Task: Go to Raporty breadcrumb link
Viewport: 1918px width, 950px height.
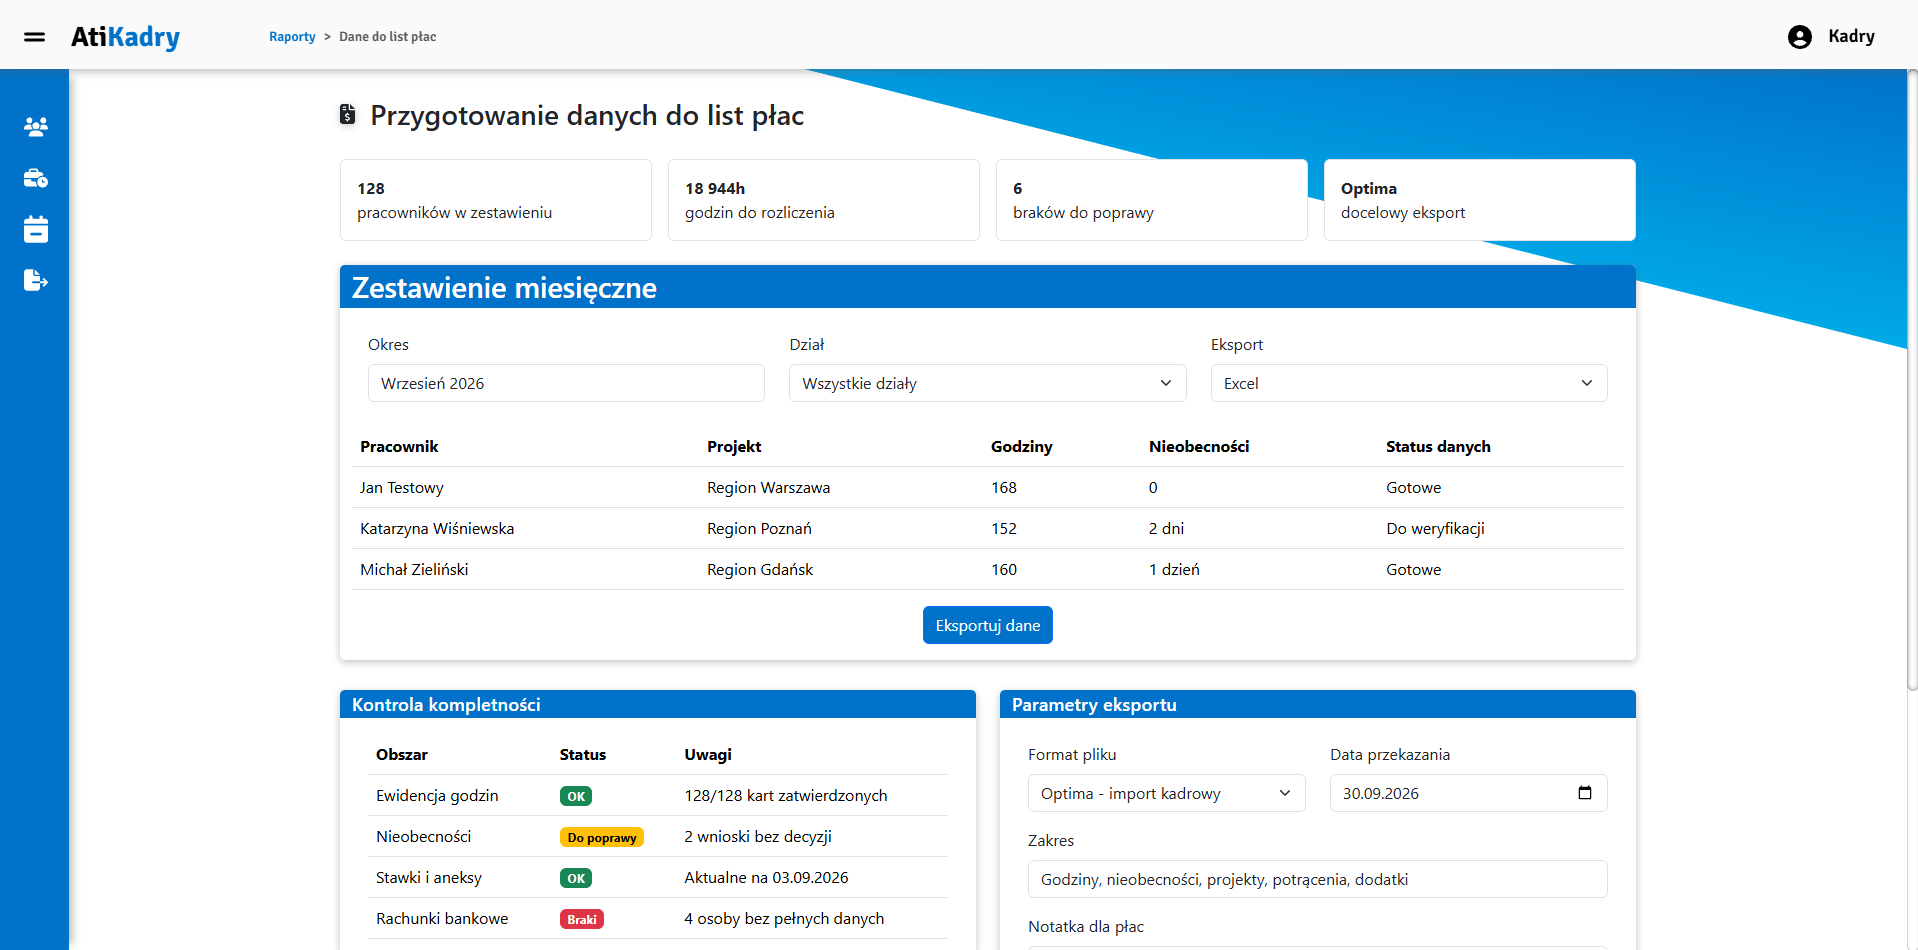Action: pyautogui.click(x=292, y=37)
